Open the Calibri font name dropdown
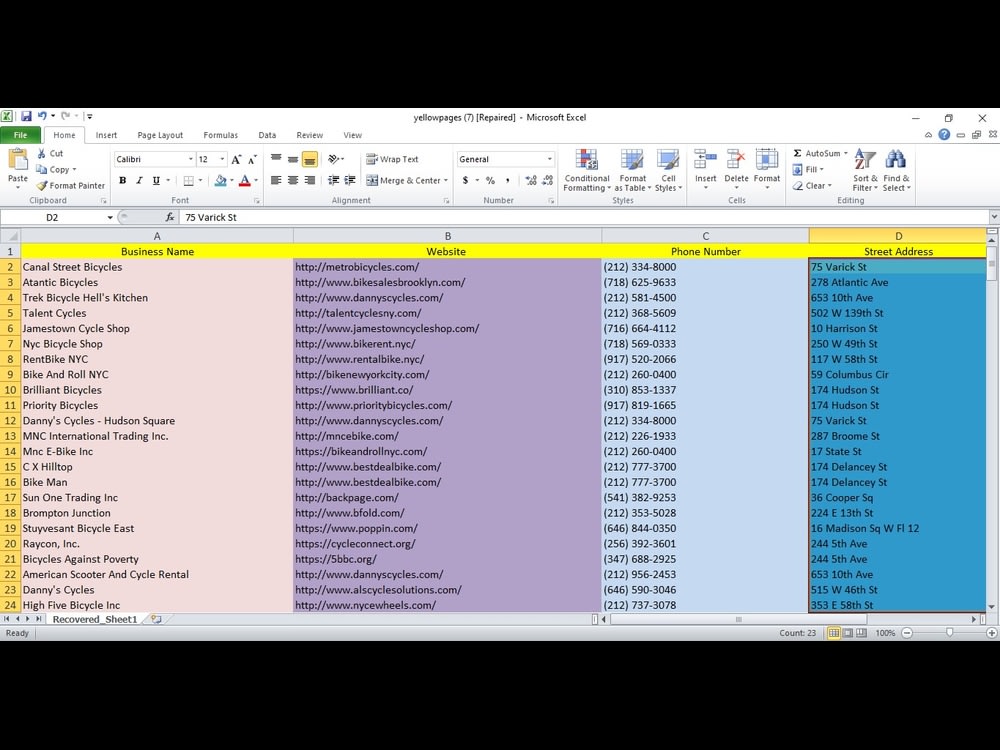The image size is (1000, 750). [191, 159]
